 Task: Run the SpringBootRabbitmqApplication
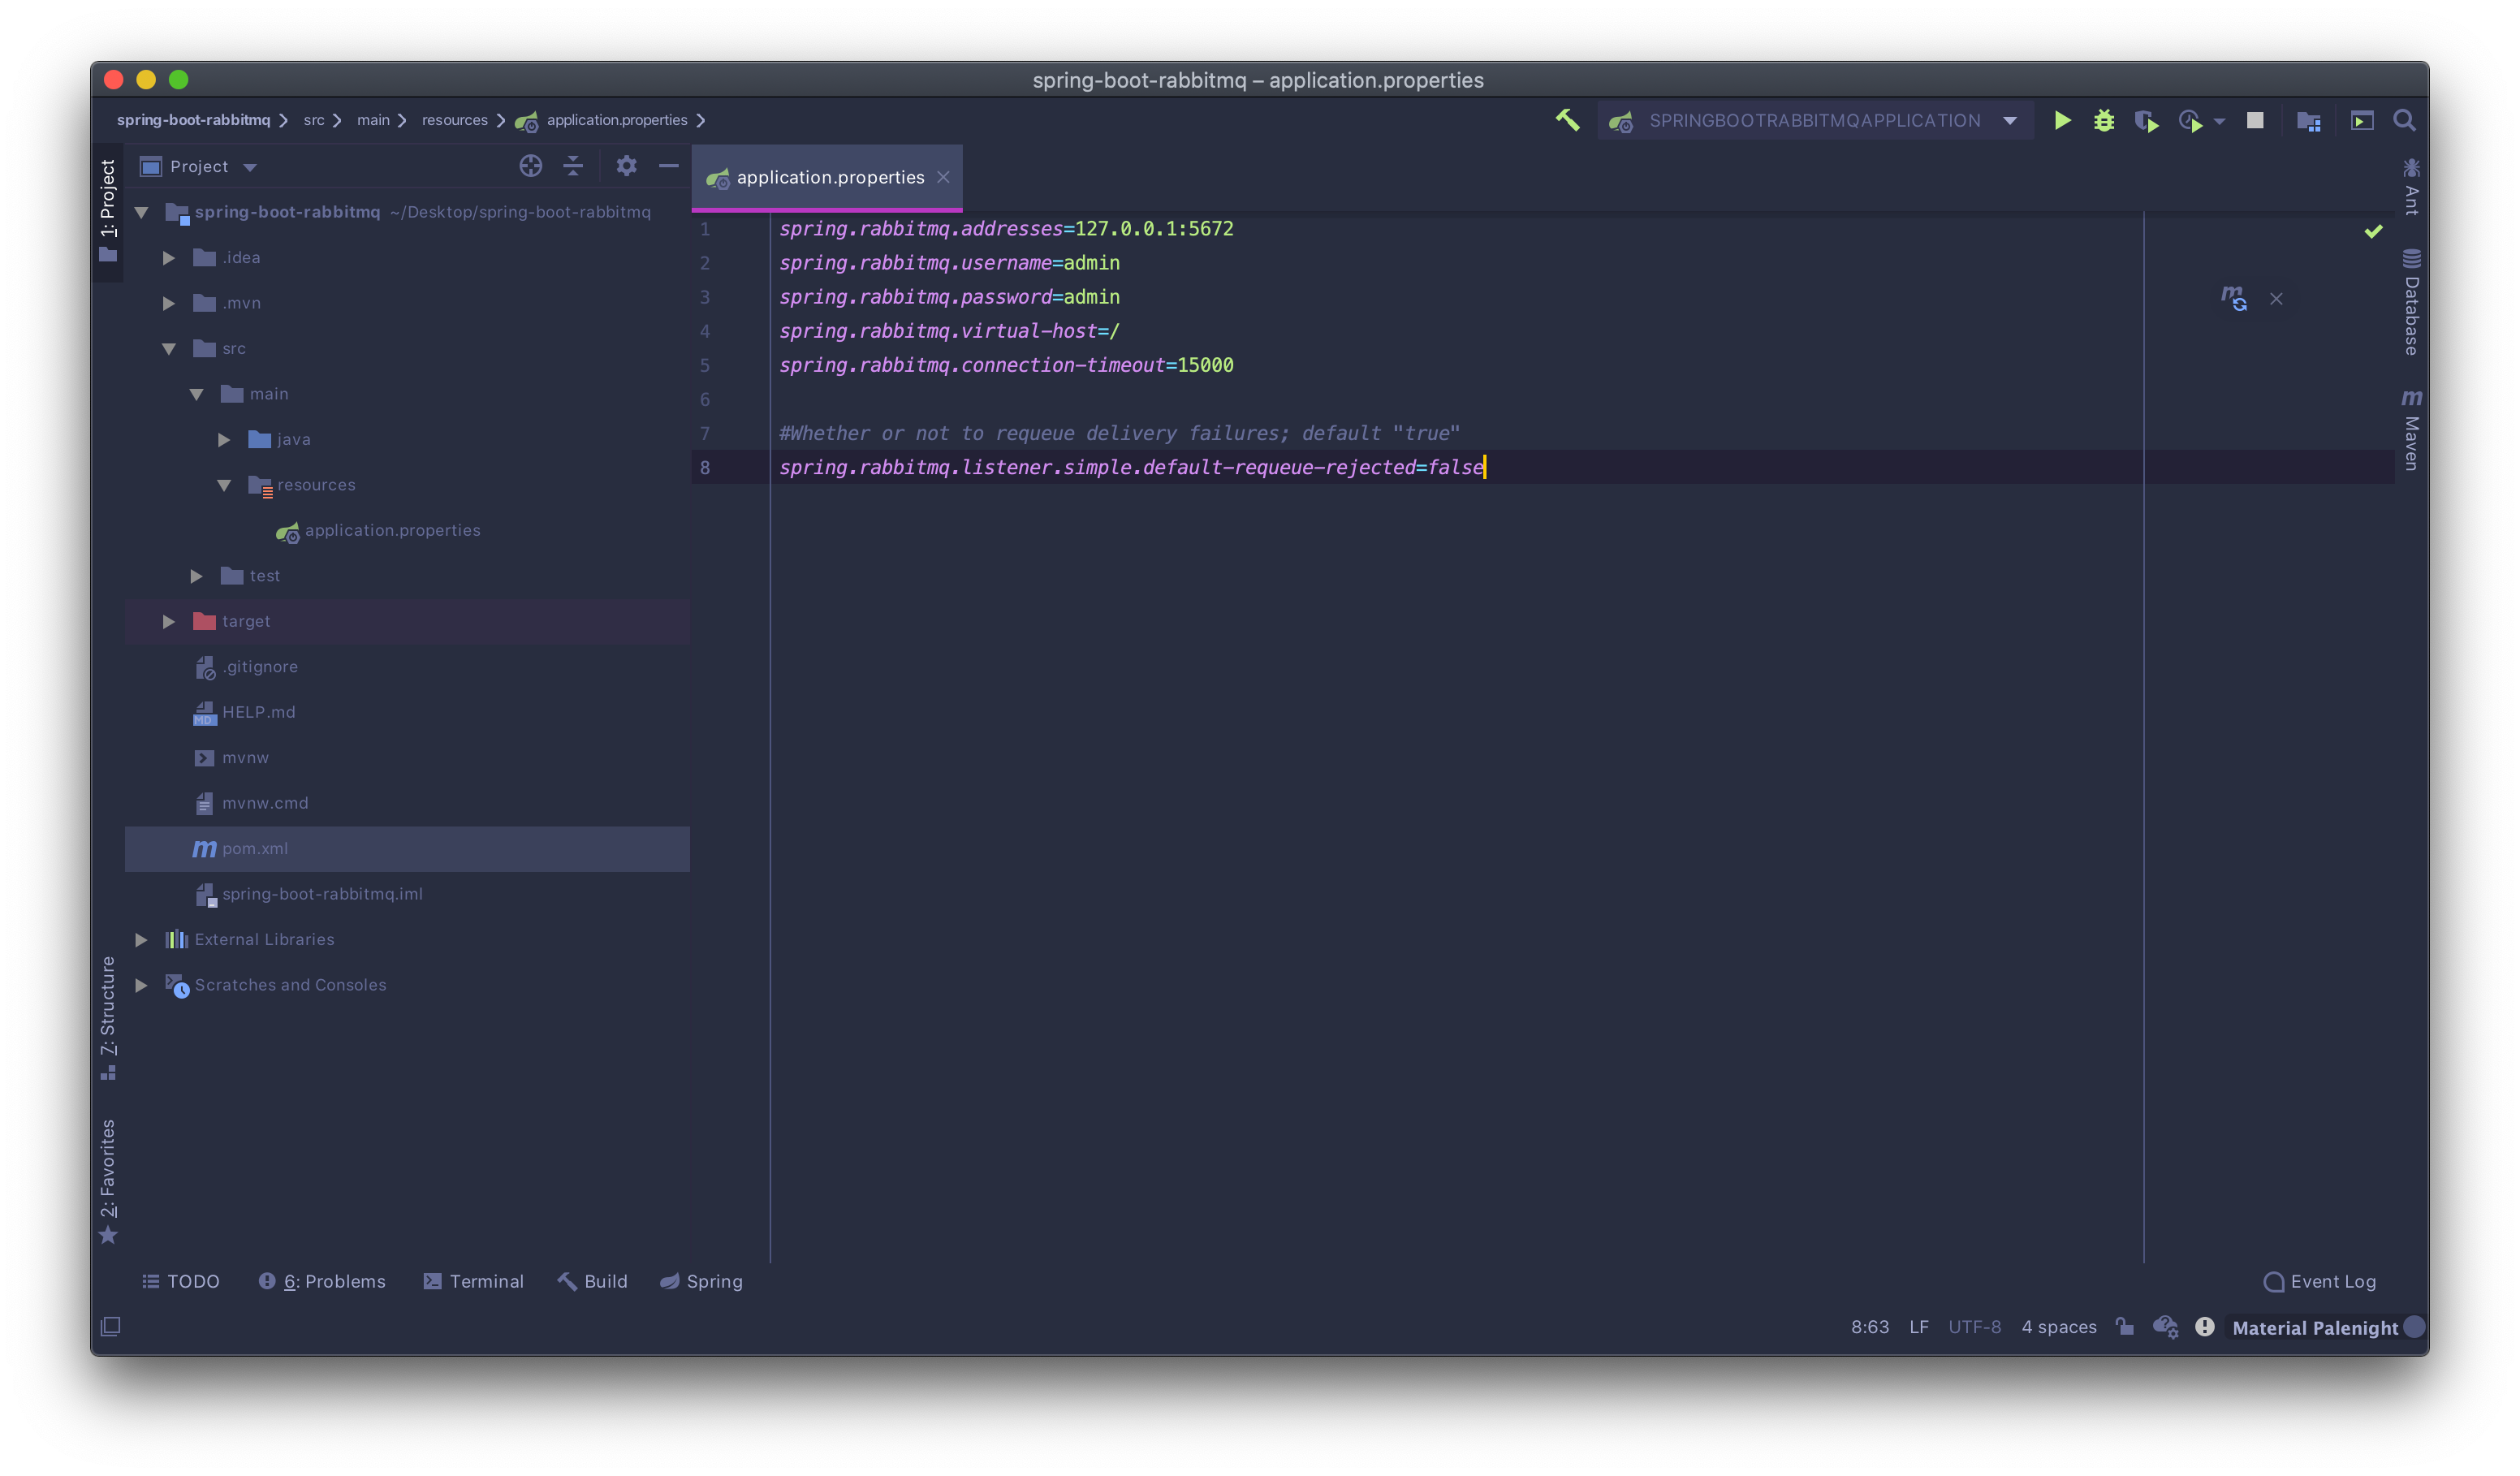pyautogui.click(x=2062, y=120)
